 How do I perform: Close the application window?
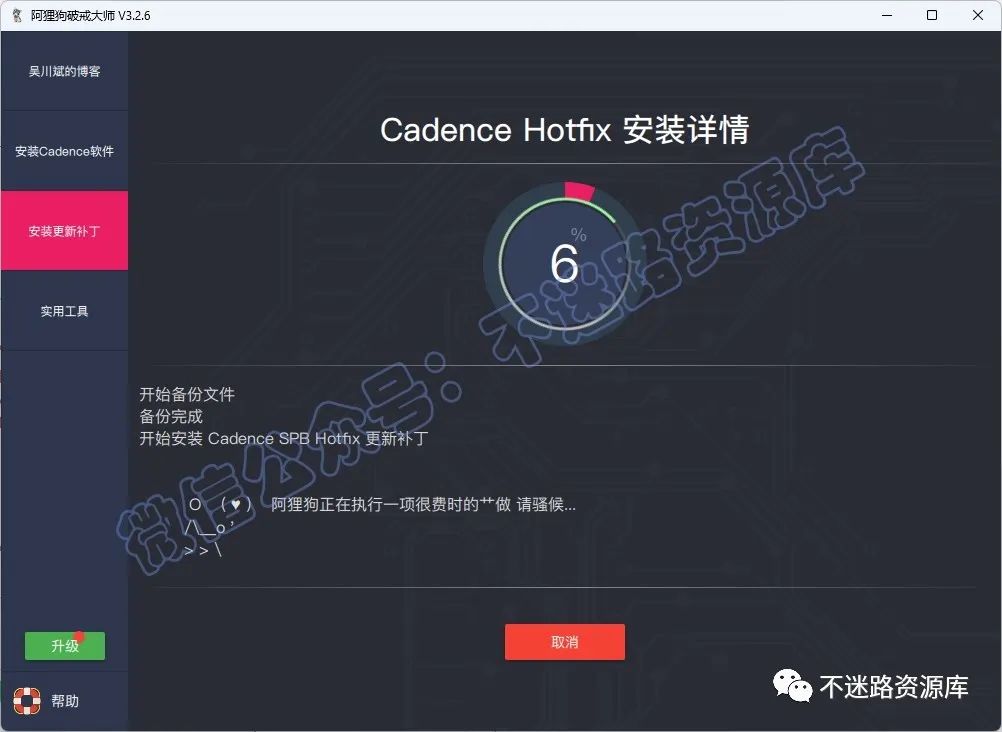[978, 15]
